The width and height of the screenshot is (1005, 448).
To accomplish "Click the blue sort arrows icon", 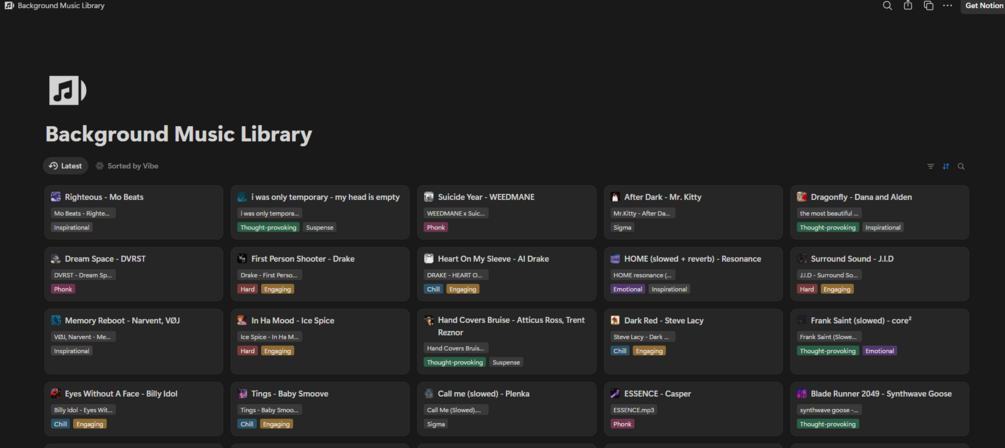I will [x=946, y=167].
